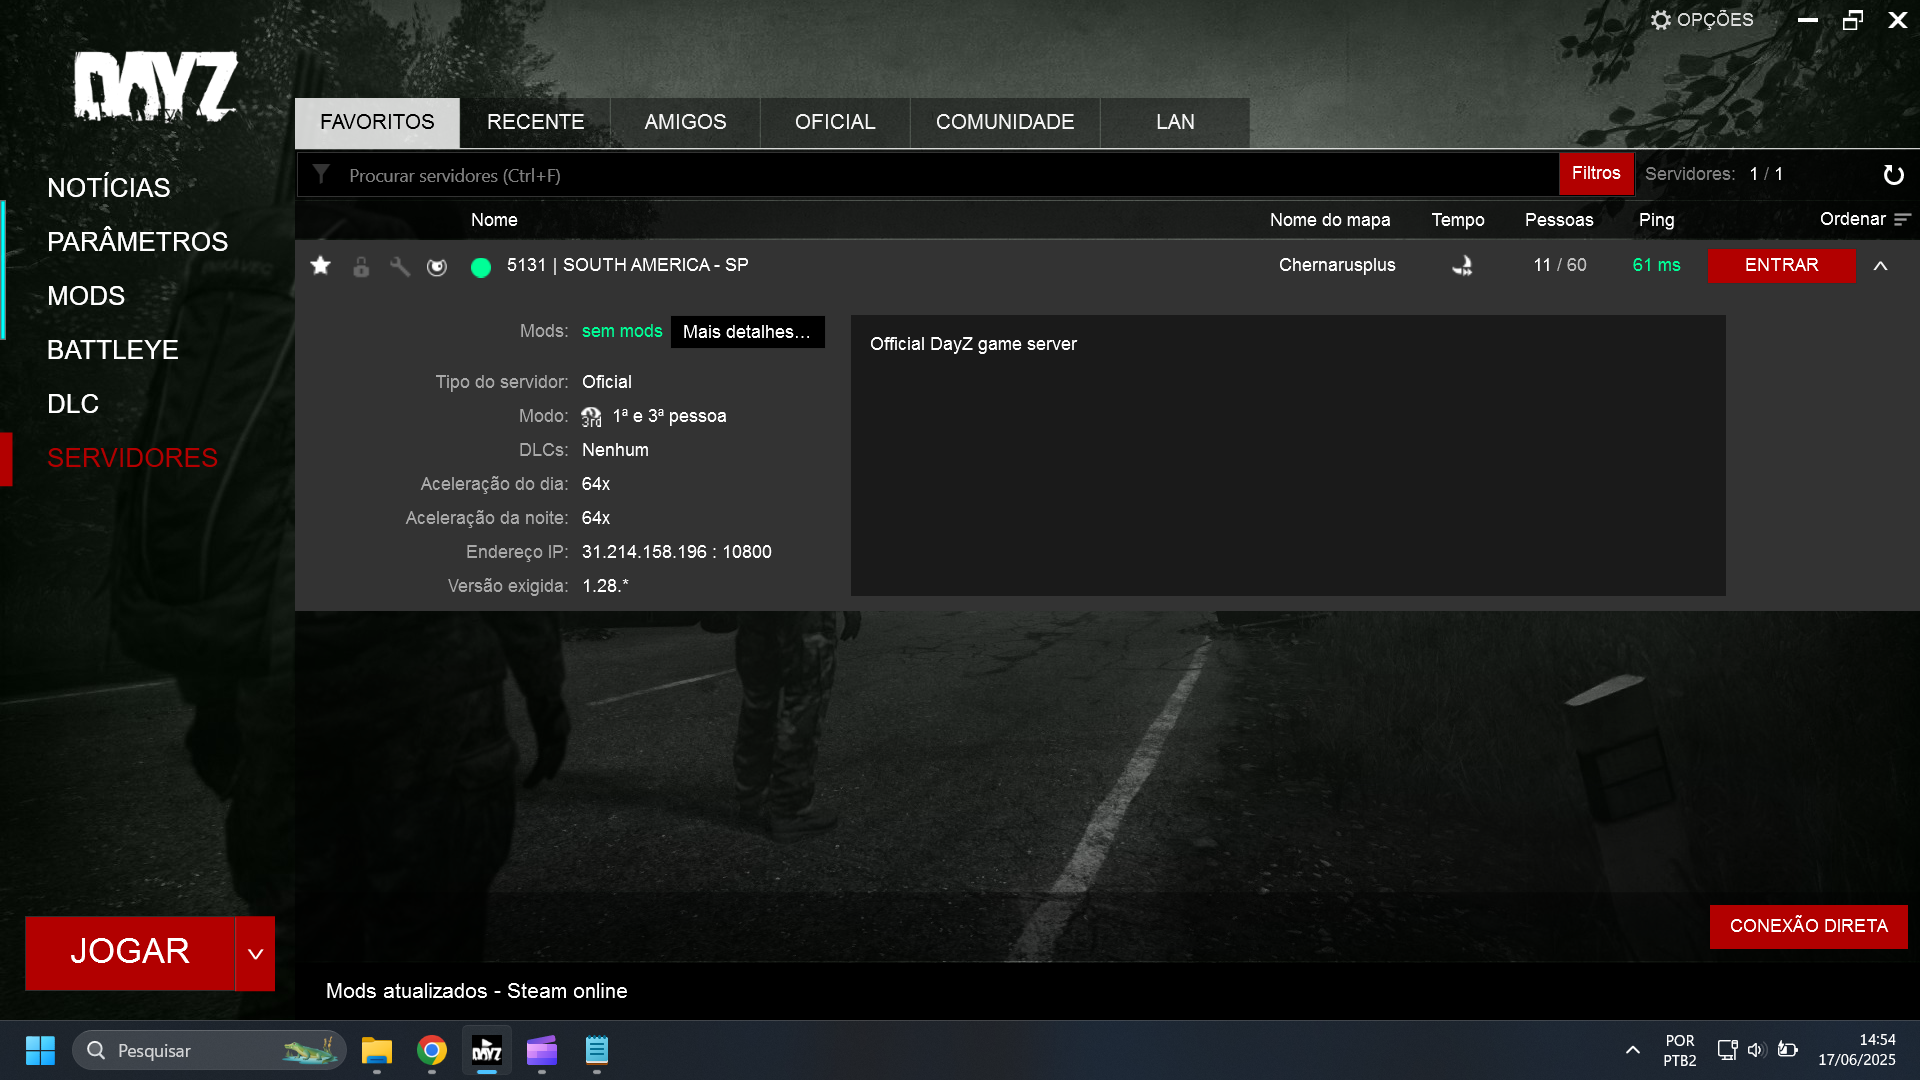
Task: Click the Filtros button
Action: point(1596,174)
